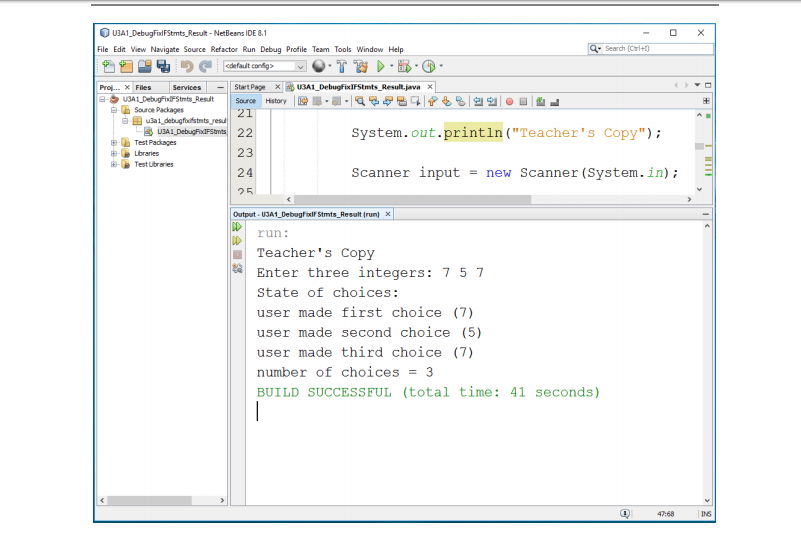Image resolution: width=801 pixels, height=538 pixels.
Task: Open the dropdown arrow beside Profile Project
Action: [x=441, y=66]
